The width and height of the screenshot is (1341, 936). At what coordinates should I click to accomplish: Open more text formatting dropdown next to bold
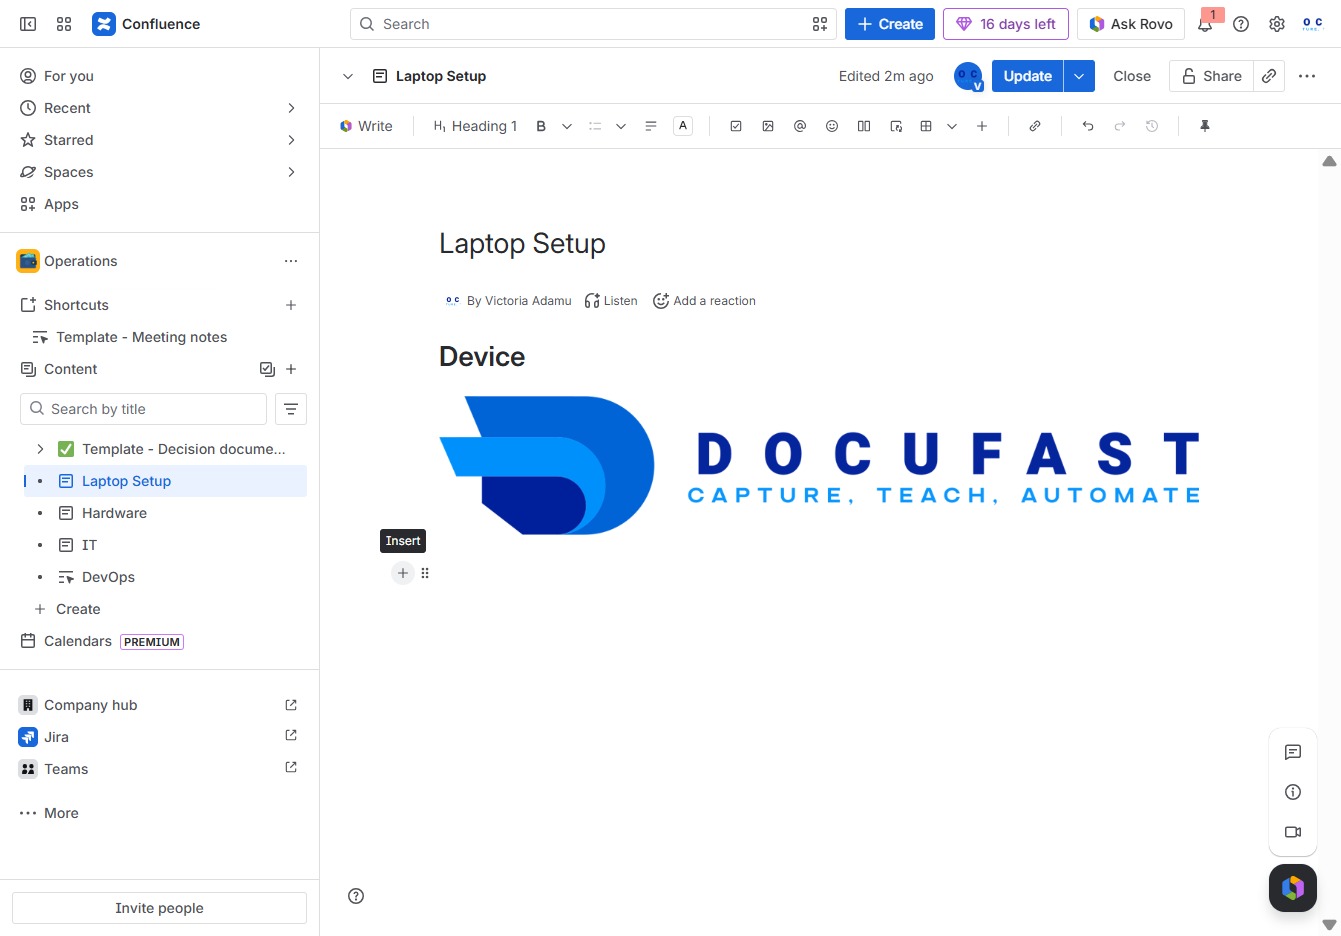tap(567, 126)
